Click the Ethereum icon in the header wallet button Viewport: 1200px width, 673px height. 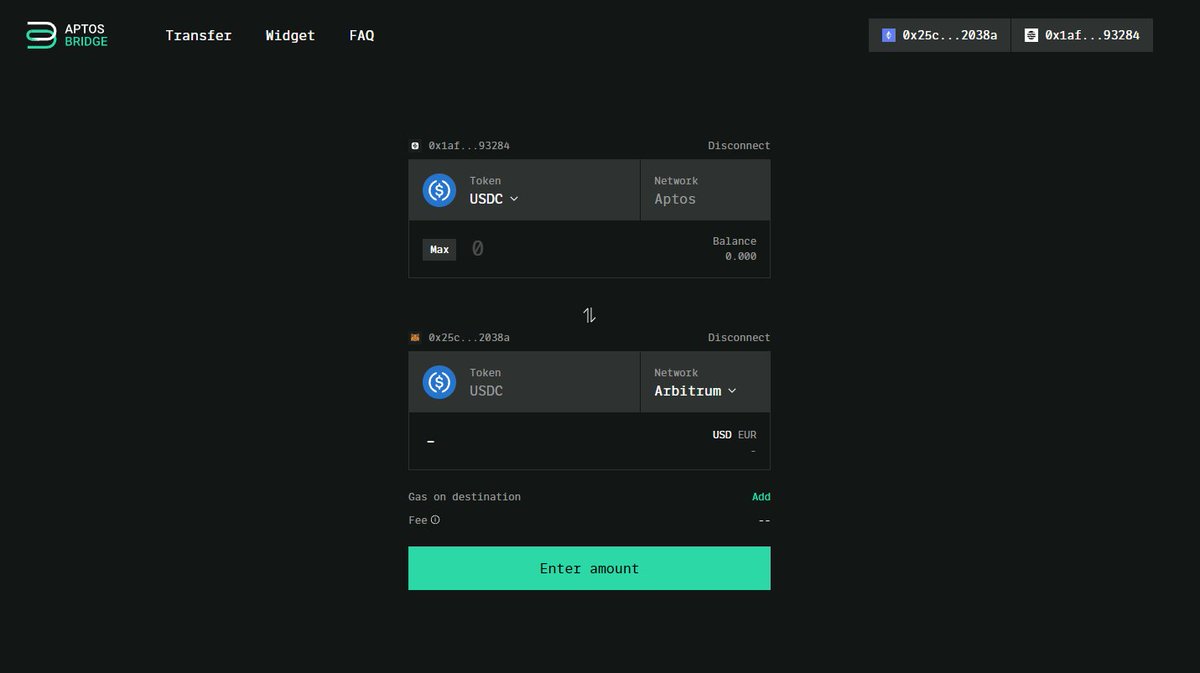pos(888,35)
